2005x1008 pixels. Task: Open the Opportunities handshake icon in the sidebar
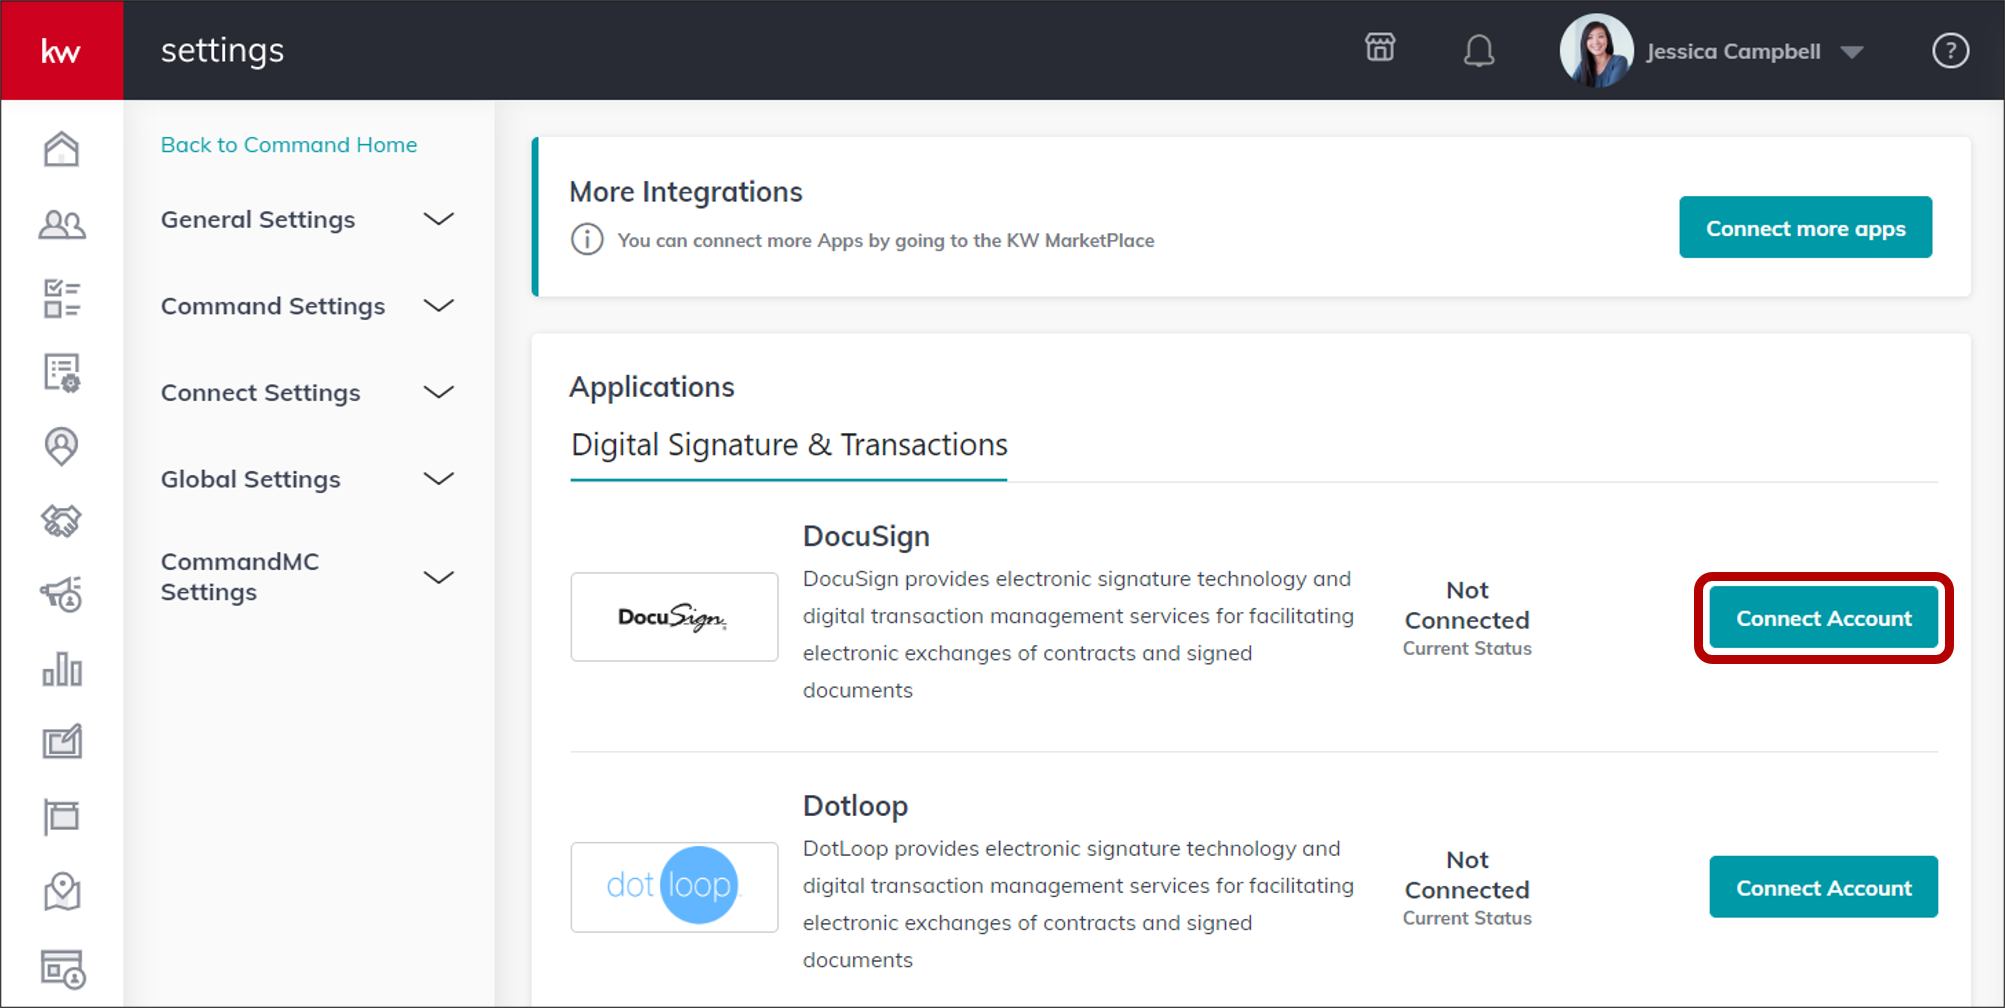pyautogui.click(x=61, y=520)
